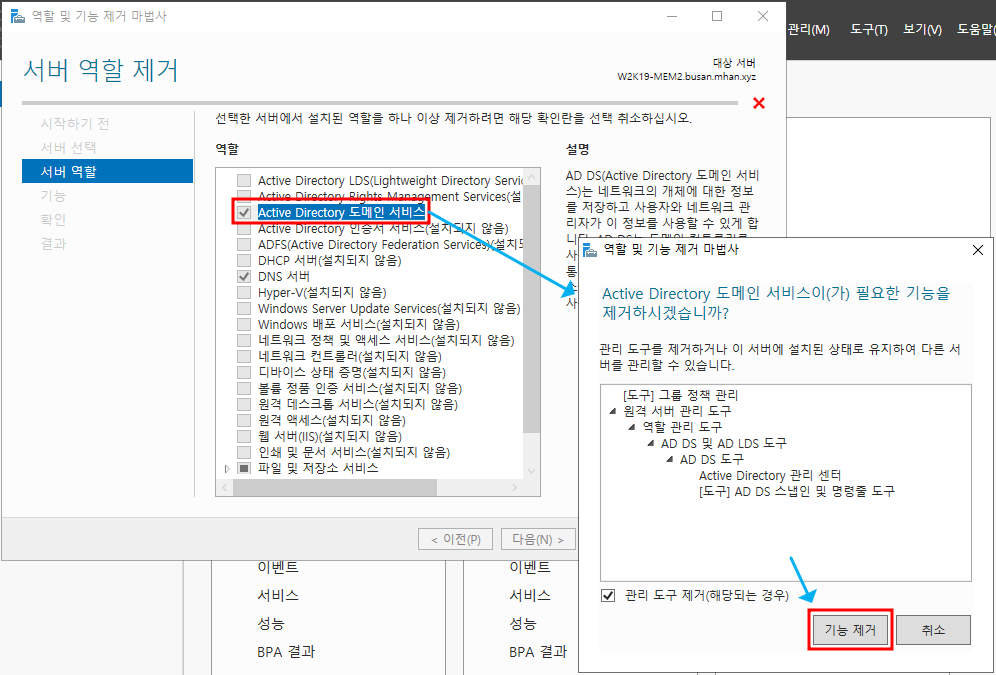
Task: Uncheck DNS 서버 checkbox
Action: pyautogui.click(x=244, y=276)
